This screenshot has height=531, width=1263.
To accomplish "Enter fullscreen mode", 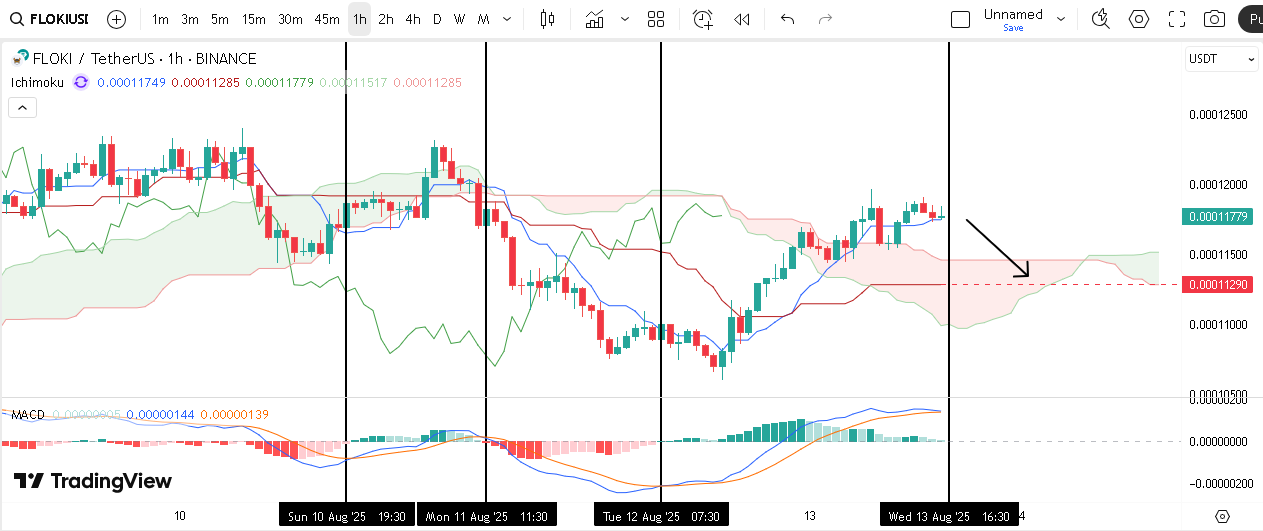I will click(x=1177, y=19).
